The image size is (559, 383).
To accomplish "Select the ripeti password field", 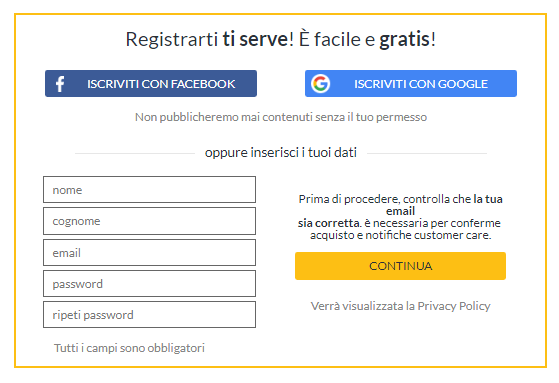I will click(x=149, y=315).
